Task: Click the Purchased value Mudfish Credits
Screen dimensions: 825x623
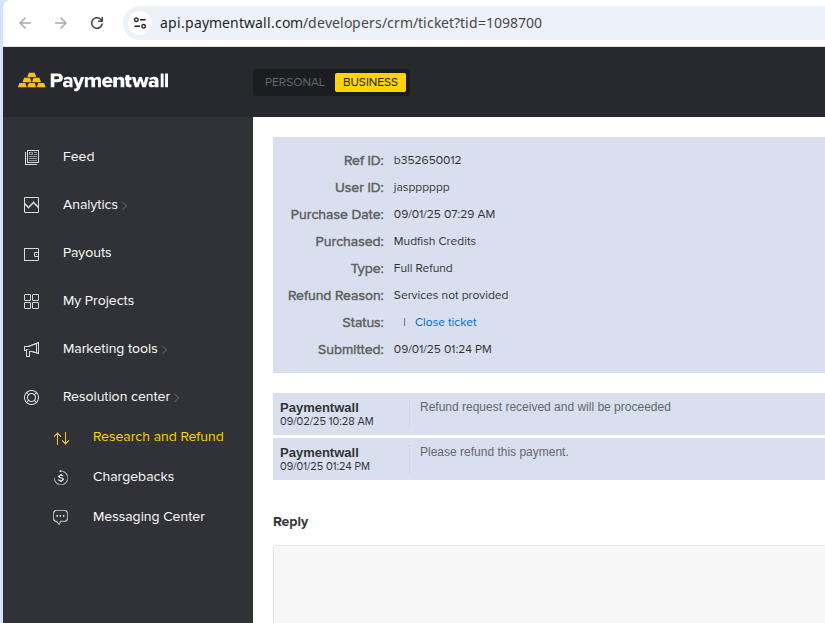Action: pos(435,241)
